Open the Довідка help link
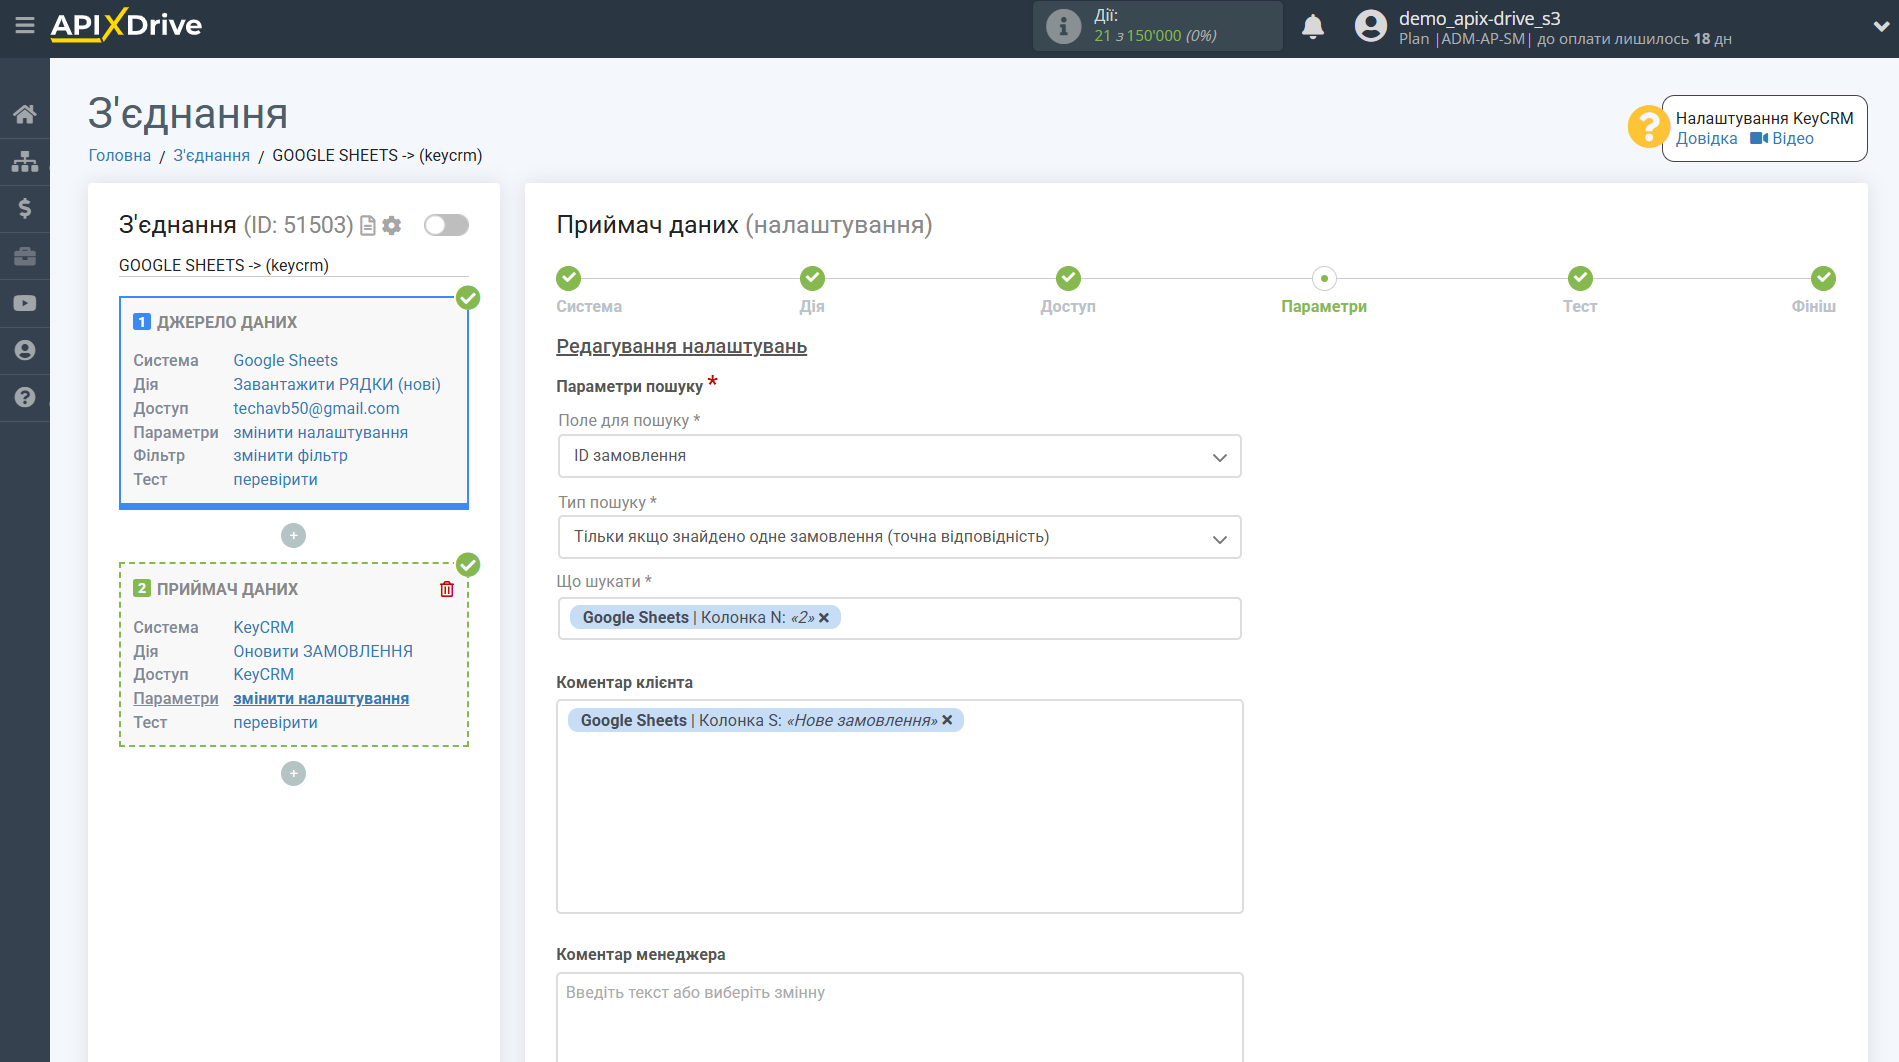Image resolution: width=1899 pixels, height=1062 pixels. pos(1706,139)
